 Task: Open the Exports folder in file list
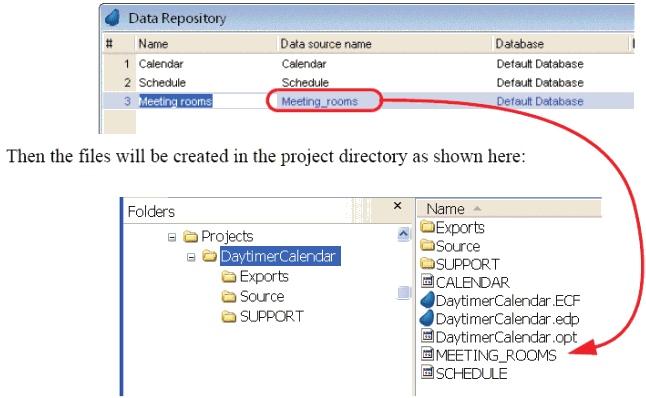click(452, 227)
